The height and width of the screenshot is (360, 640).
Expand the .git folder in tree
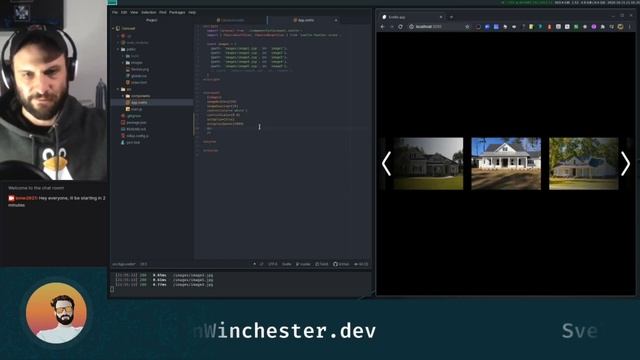[x=119, y=36]
